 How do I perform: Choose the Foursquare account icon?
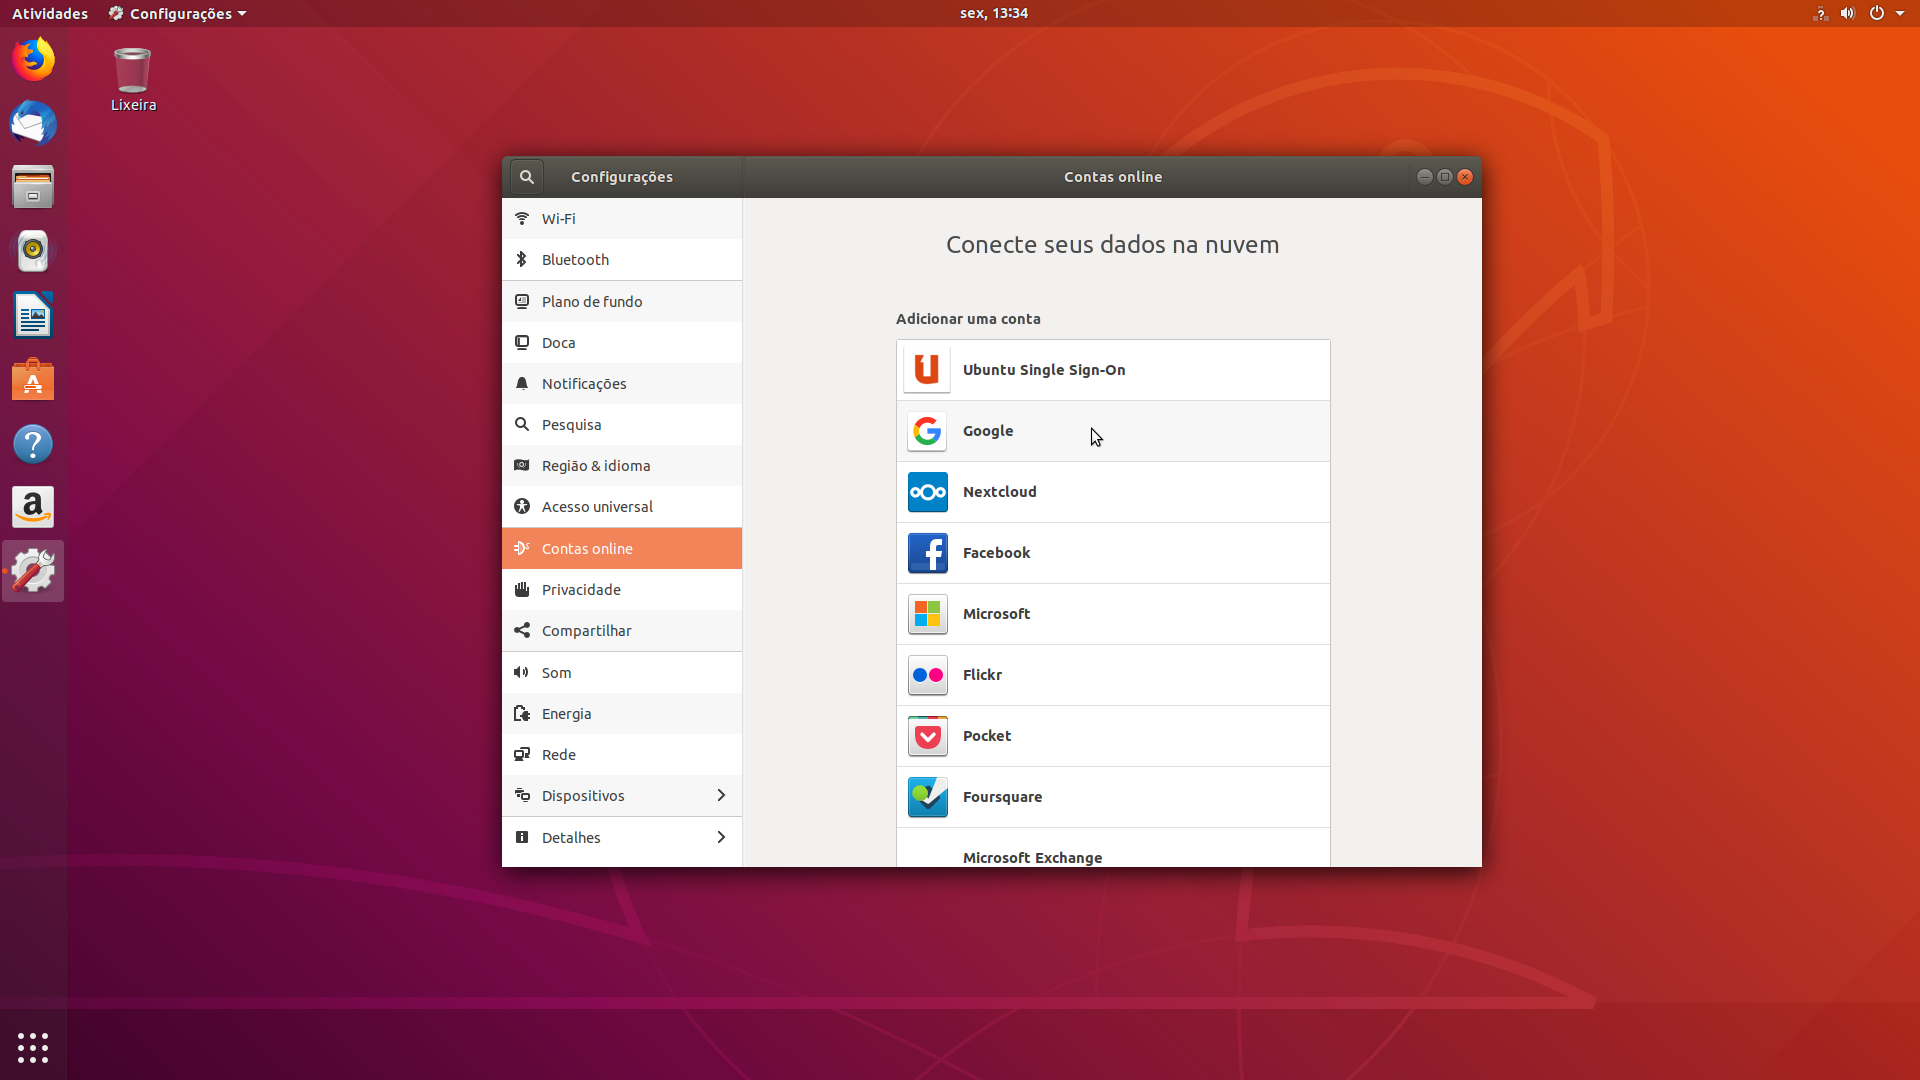pos(927,797)
